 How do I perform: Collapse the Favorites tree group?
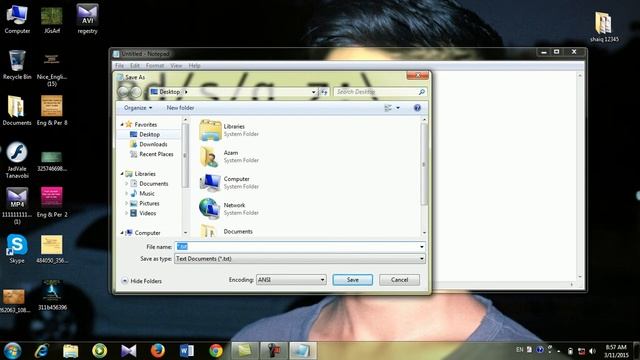[x=122, y=124]
